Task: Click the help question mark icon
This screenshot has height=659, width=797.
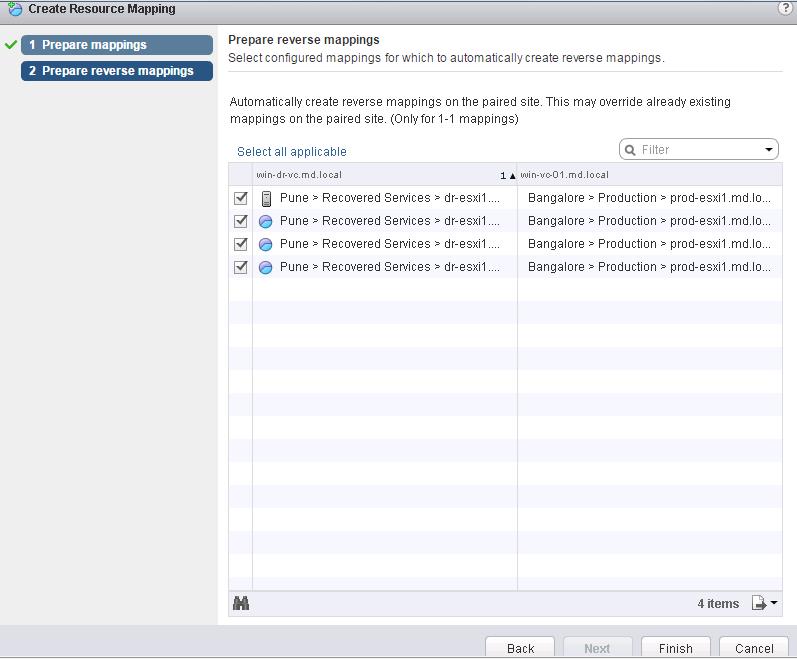Action: point(785,8)
